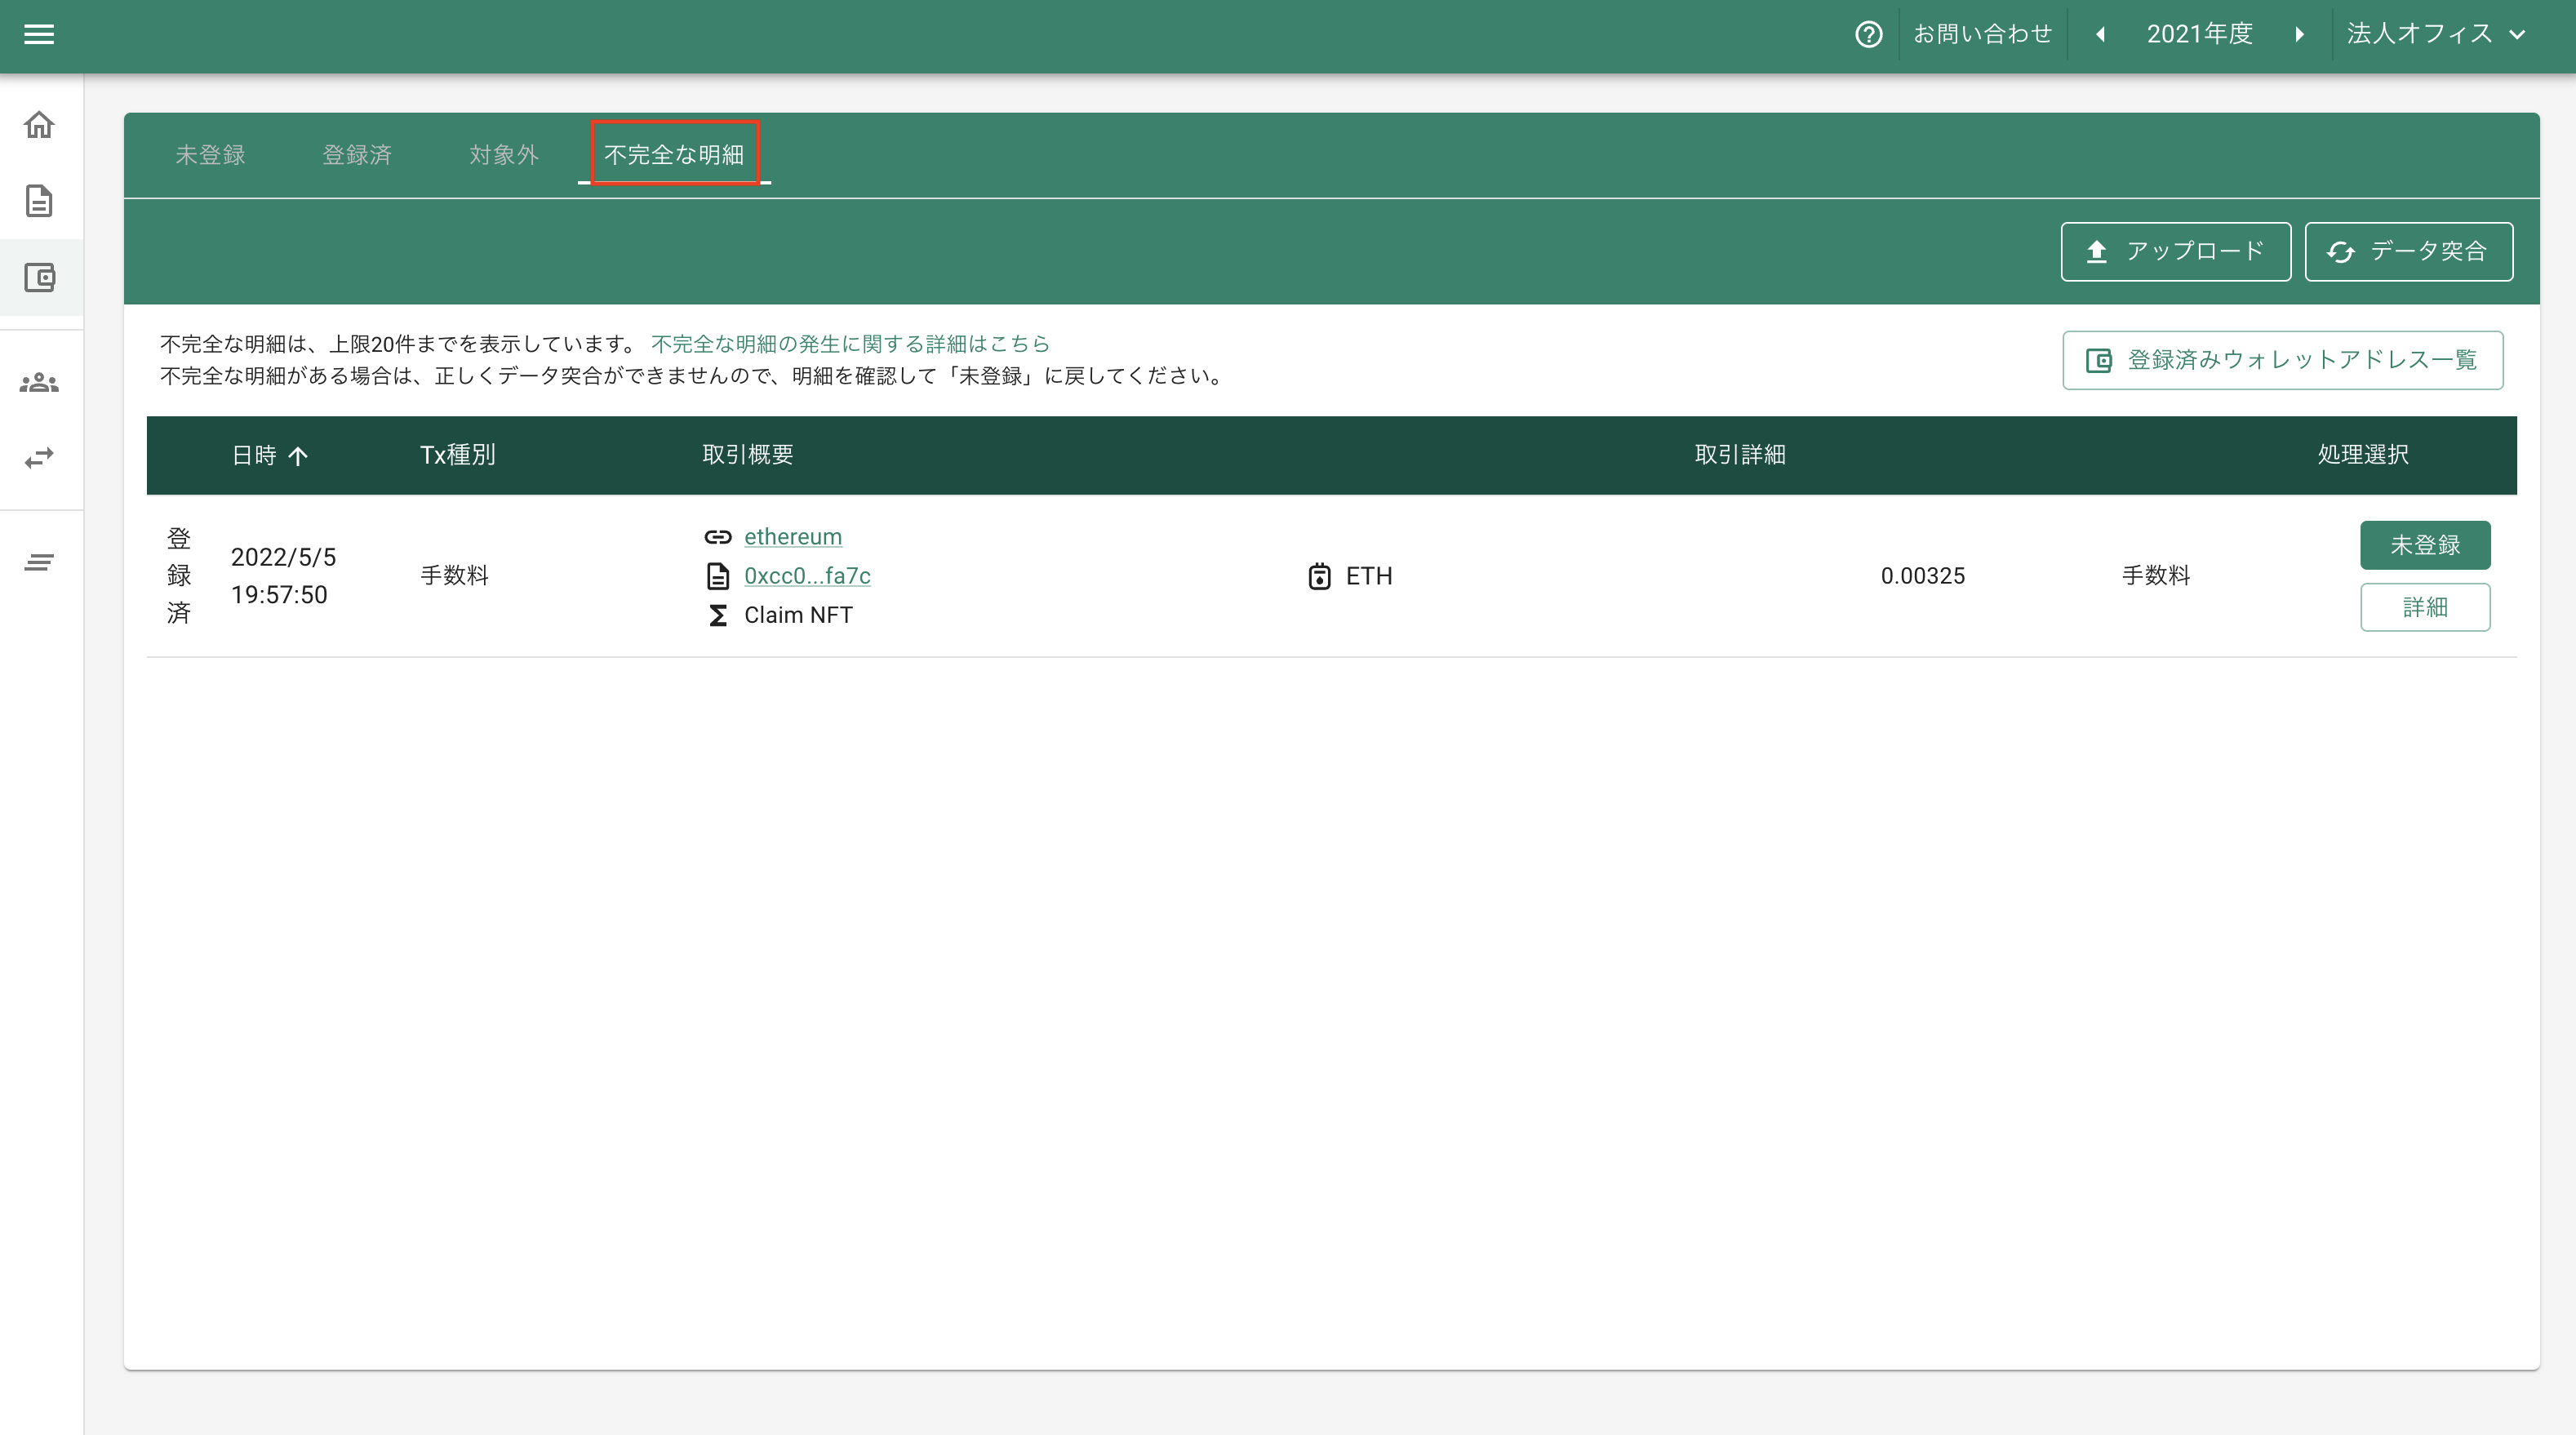Go to previous fiscal year arrow
The image size is (2576, 1435).
pos(2100,34)
